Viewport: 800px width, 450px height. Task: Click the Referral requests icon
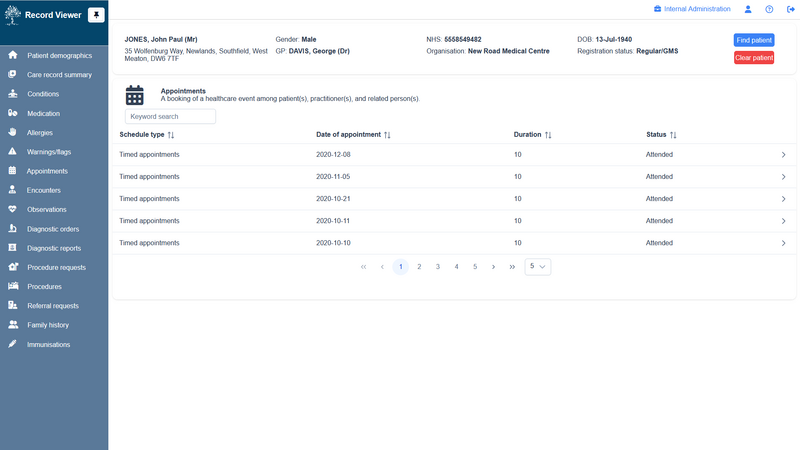13,305
